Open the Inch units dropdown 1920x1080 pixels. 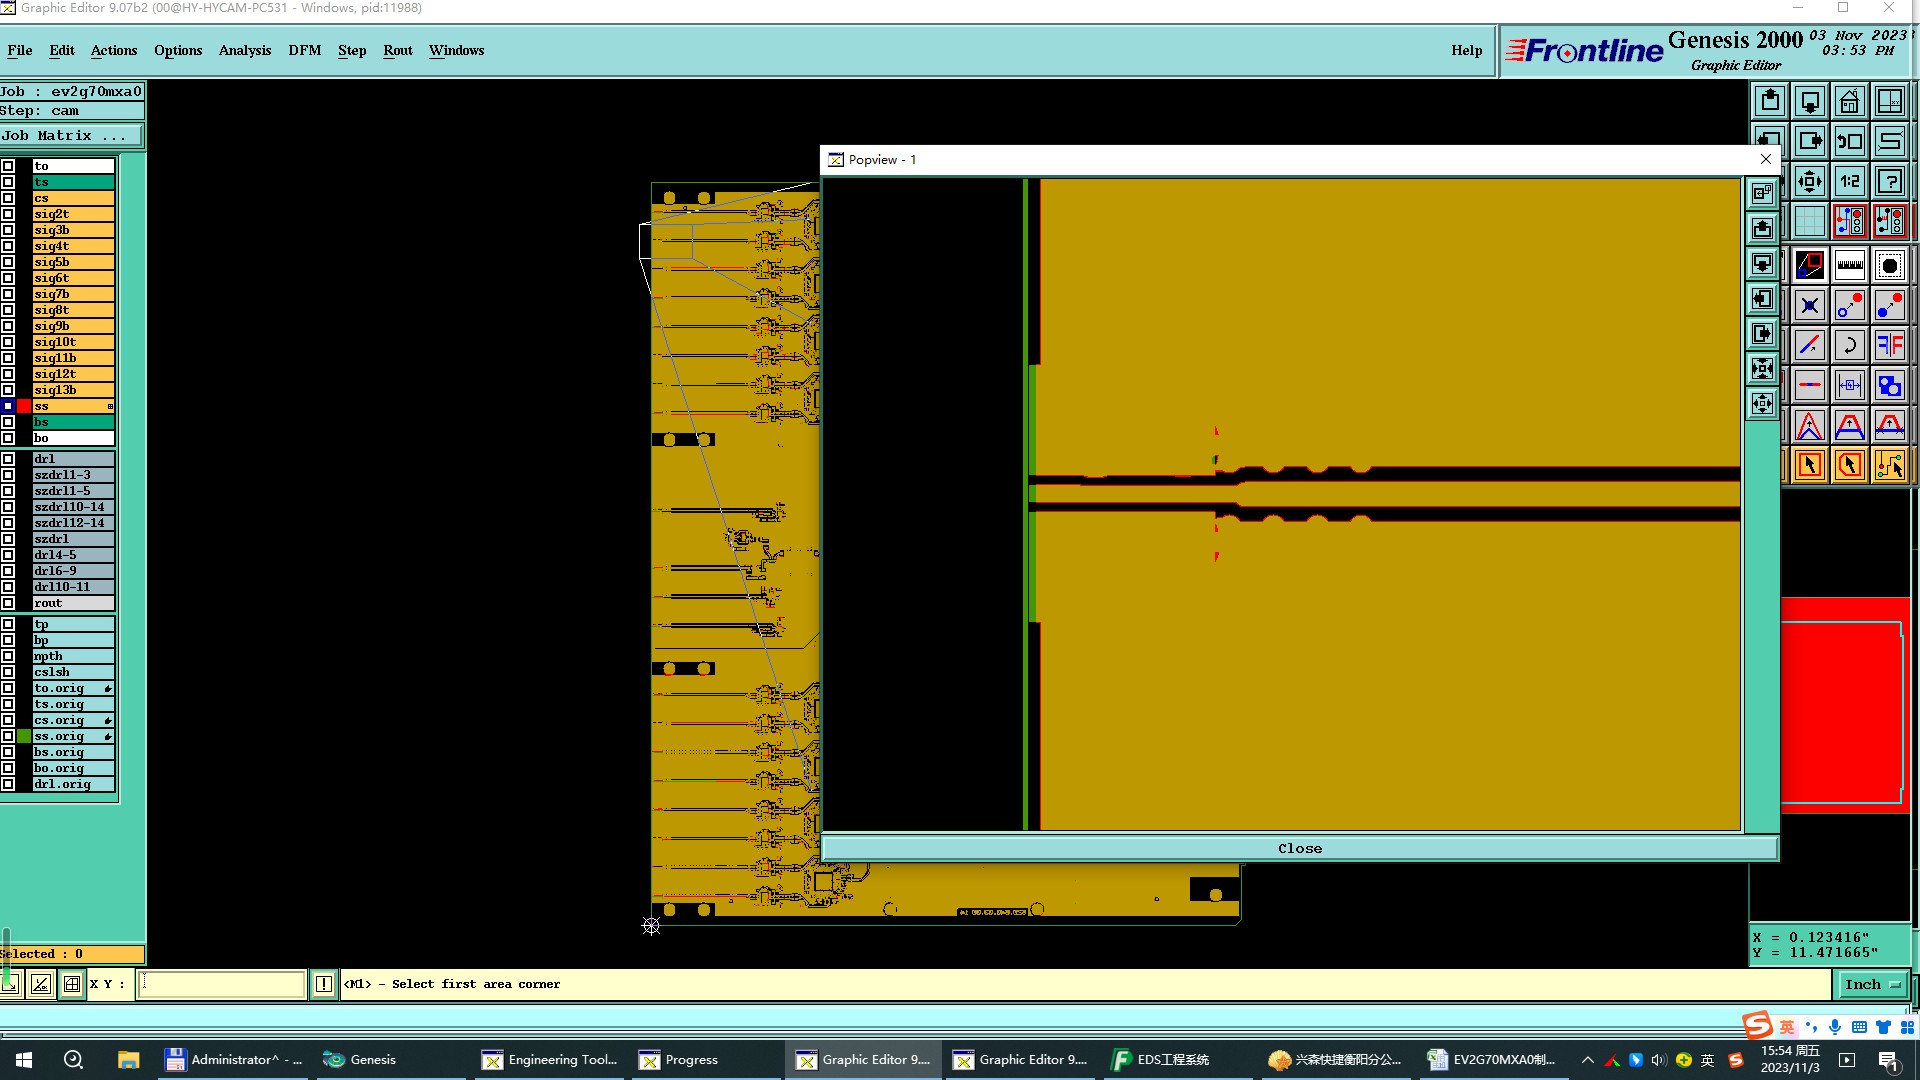[x=1871, y=985]
